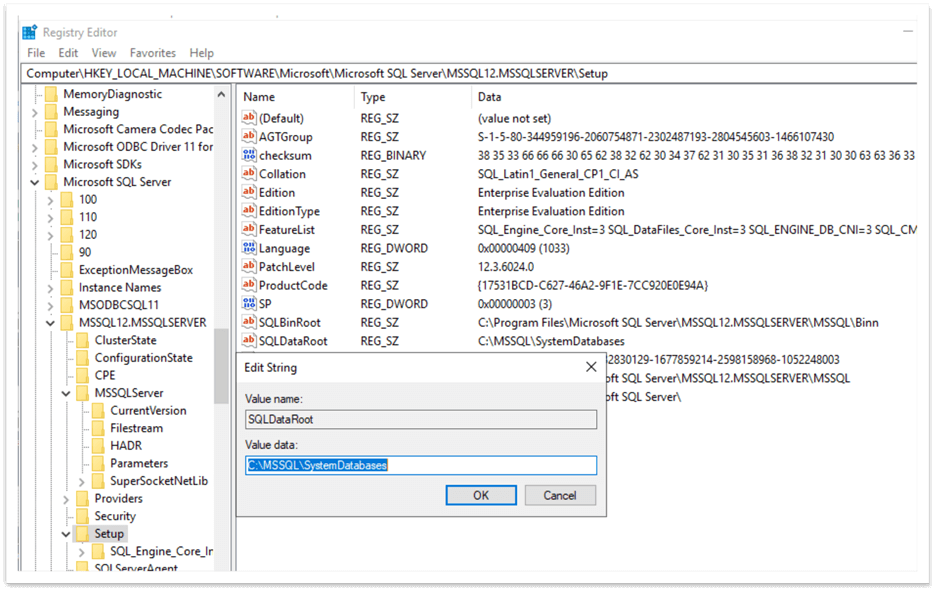The image size is (937, 592).
Task: Select the SQL_Engine_Core_Inst tree key
Action: click(x=161, y=551)
